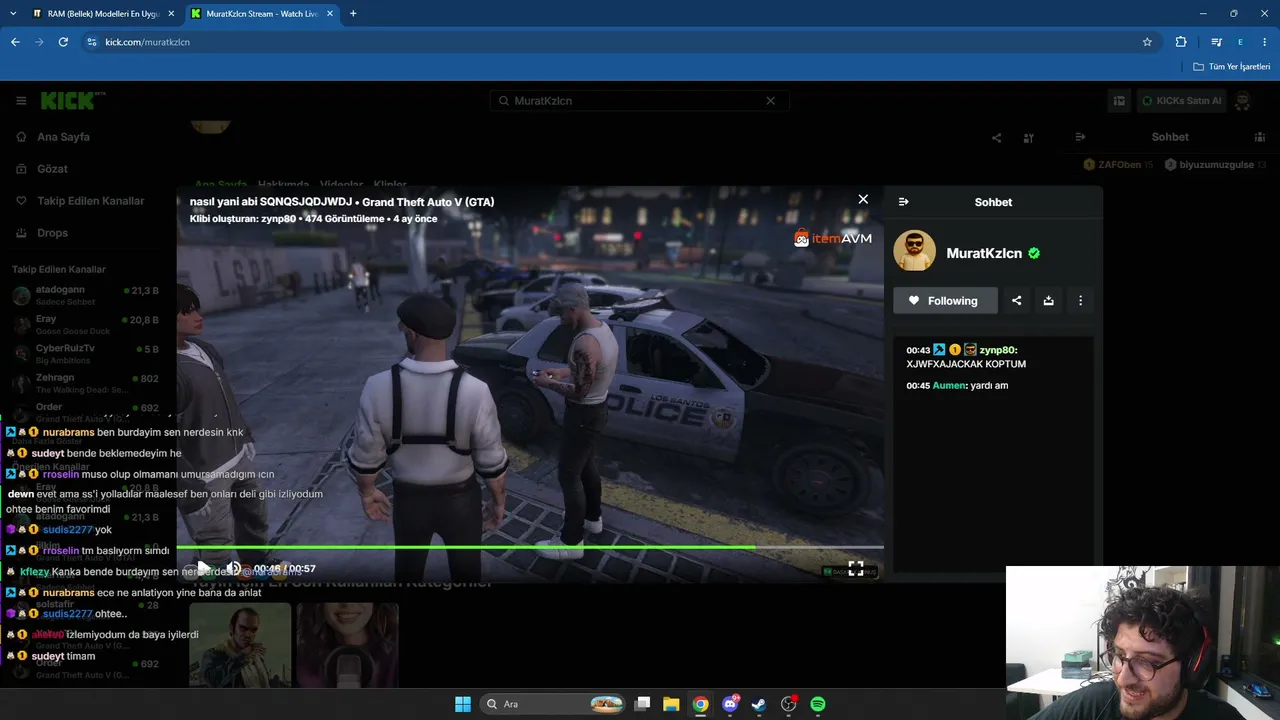Open Gözat in the sidebar
Image resolution: width=1280 pixels, height=720 pixels.
[x=52, y=169]
